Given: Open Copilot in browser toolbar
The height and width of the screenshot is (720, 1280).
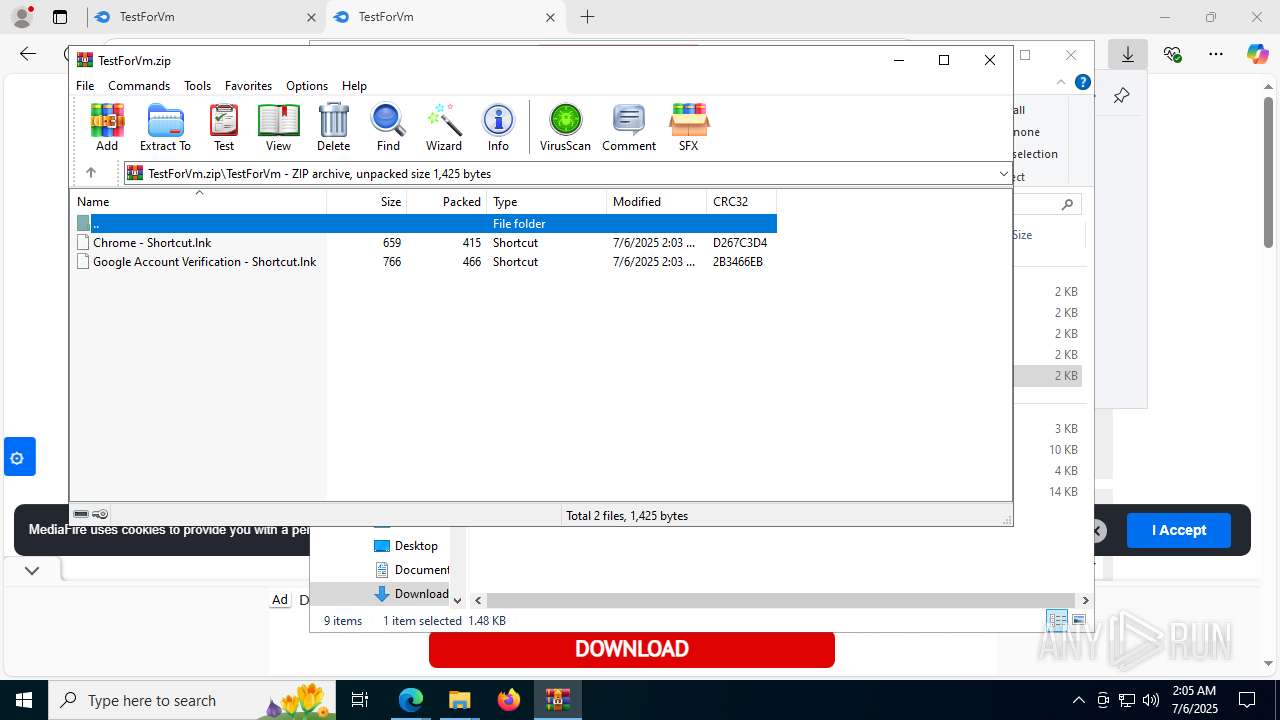Looking at the screenshot, I should point(1257,54).
